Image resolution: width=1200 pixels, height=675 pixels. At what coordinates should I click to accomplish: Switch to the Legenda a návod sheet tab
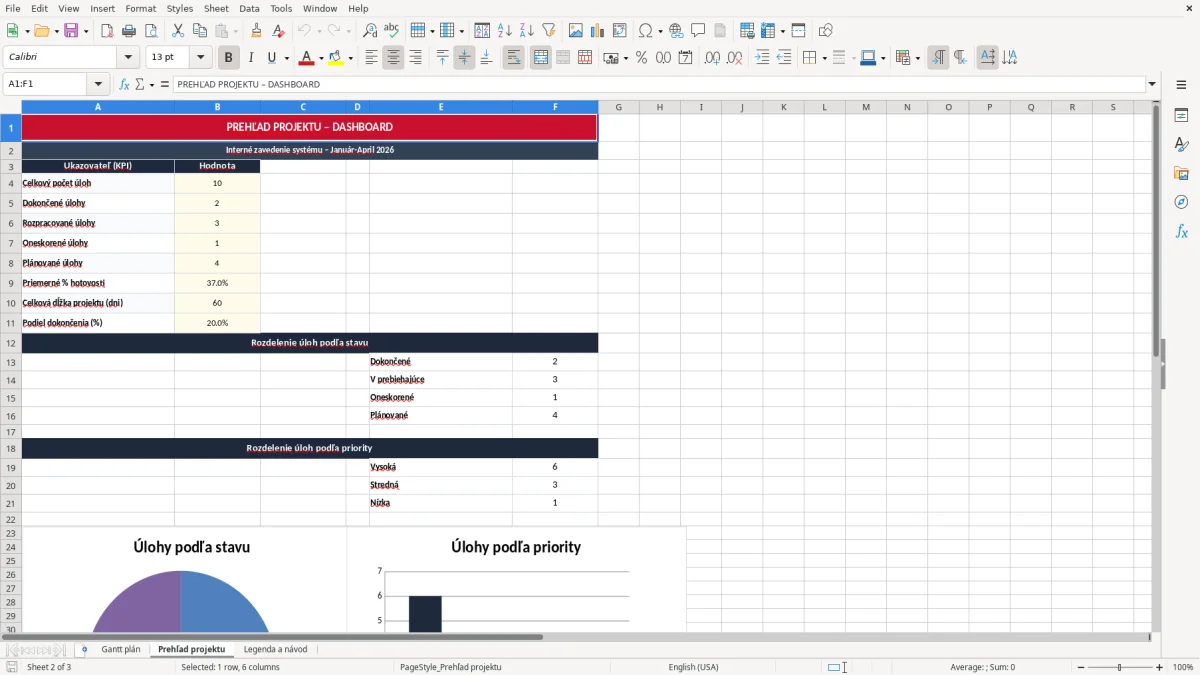(x=275, y=649)
